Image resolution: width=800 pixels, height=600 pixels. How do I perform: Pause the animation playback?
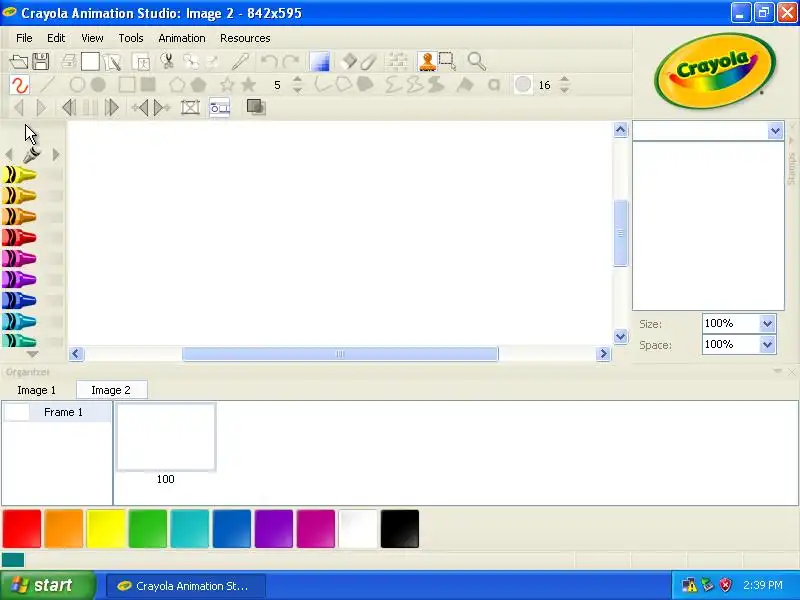click(90, 108)
